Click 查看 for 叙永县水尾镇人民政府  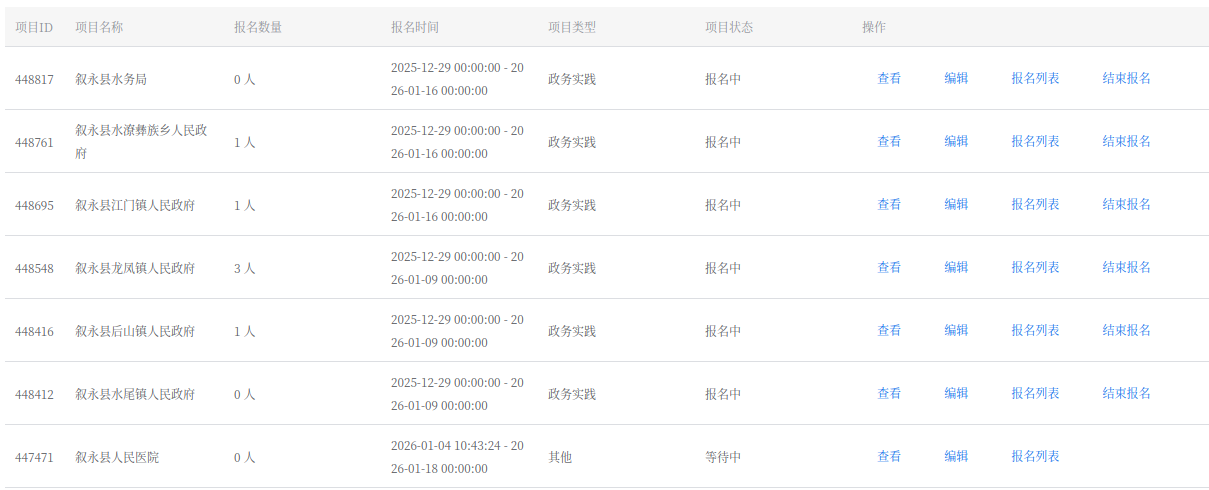click(x=889, y=393)
